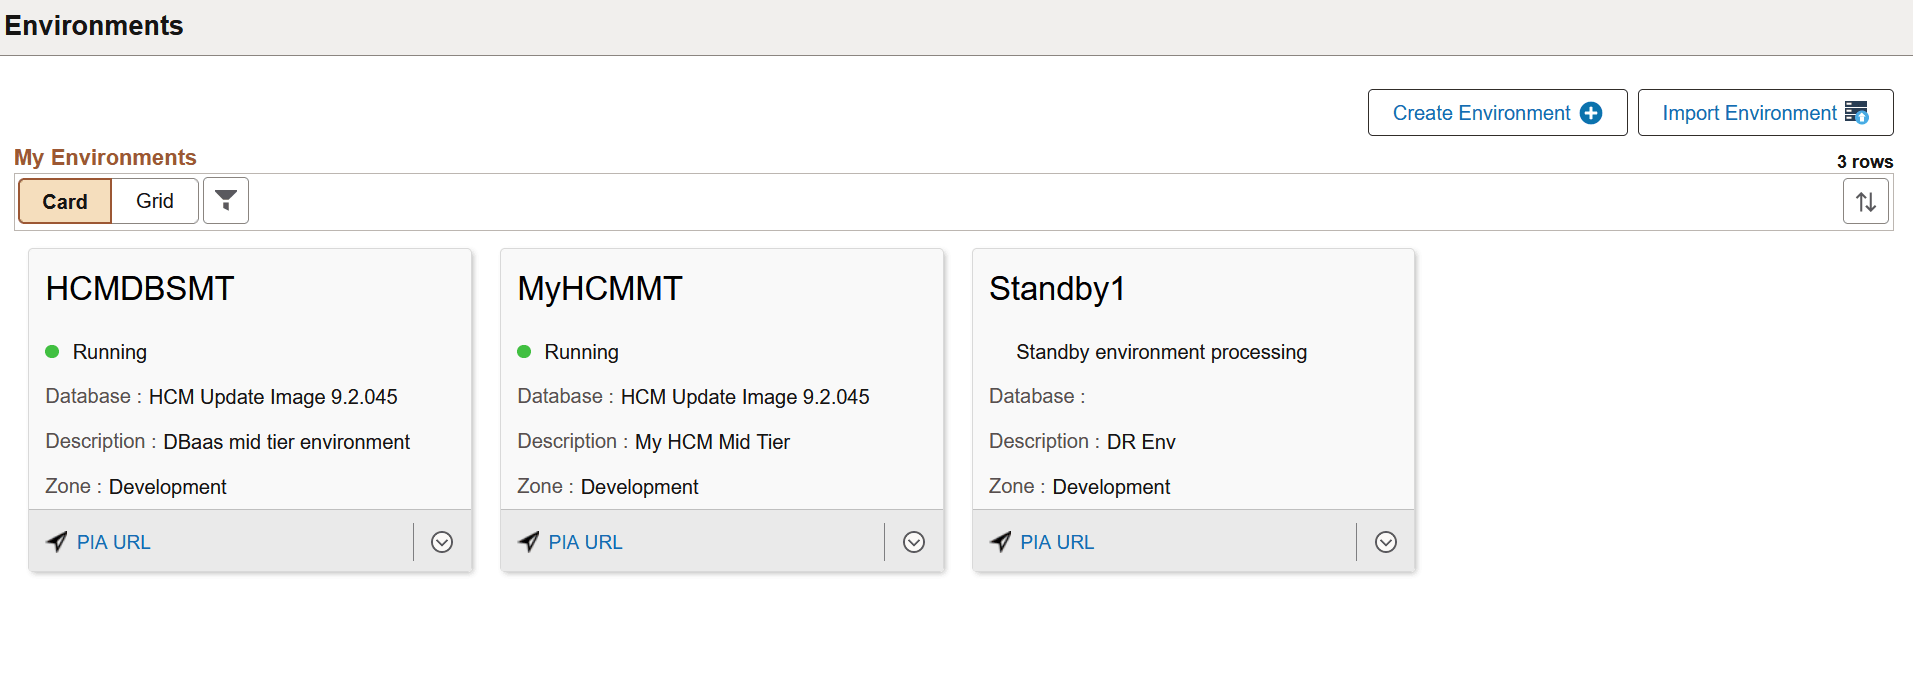Switch view to Card layout
Screen dimensions: 1913x694
pos(64,200)
